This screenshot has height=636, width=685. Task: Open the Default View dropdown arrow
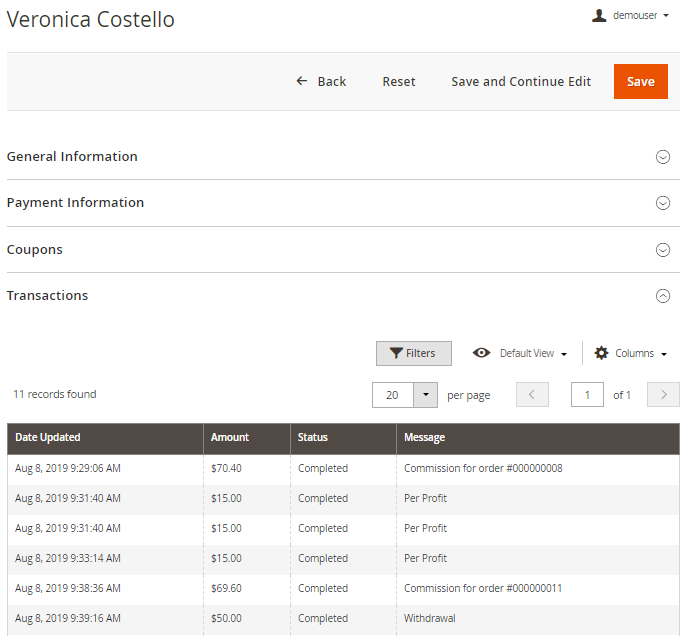pyautogui.click(x=564, y=354)
